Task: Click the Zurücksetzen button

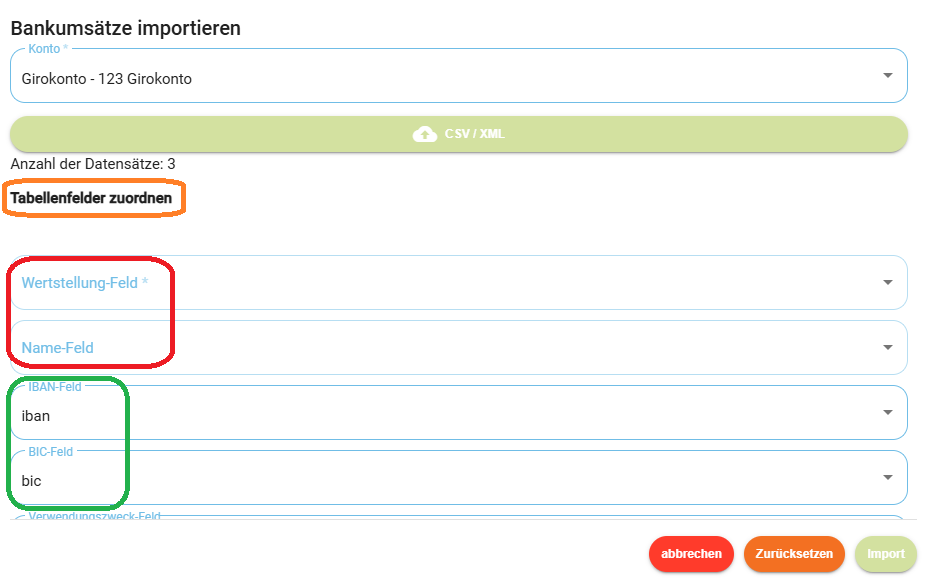Action: (794, 554)
